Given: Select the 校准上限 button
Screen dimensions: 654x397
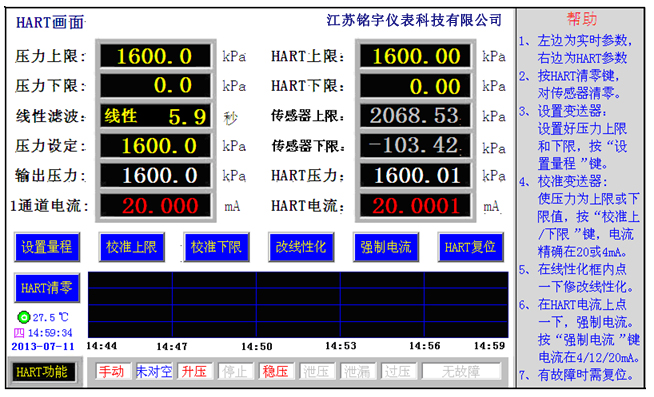Looking at the screenshot, I should (x=132, y=247).
